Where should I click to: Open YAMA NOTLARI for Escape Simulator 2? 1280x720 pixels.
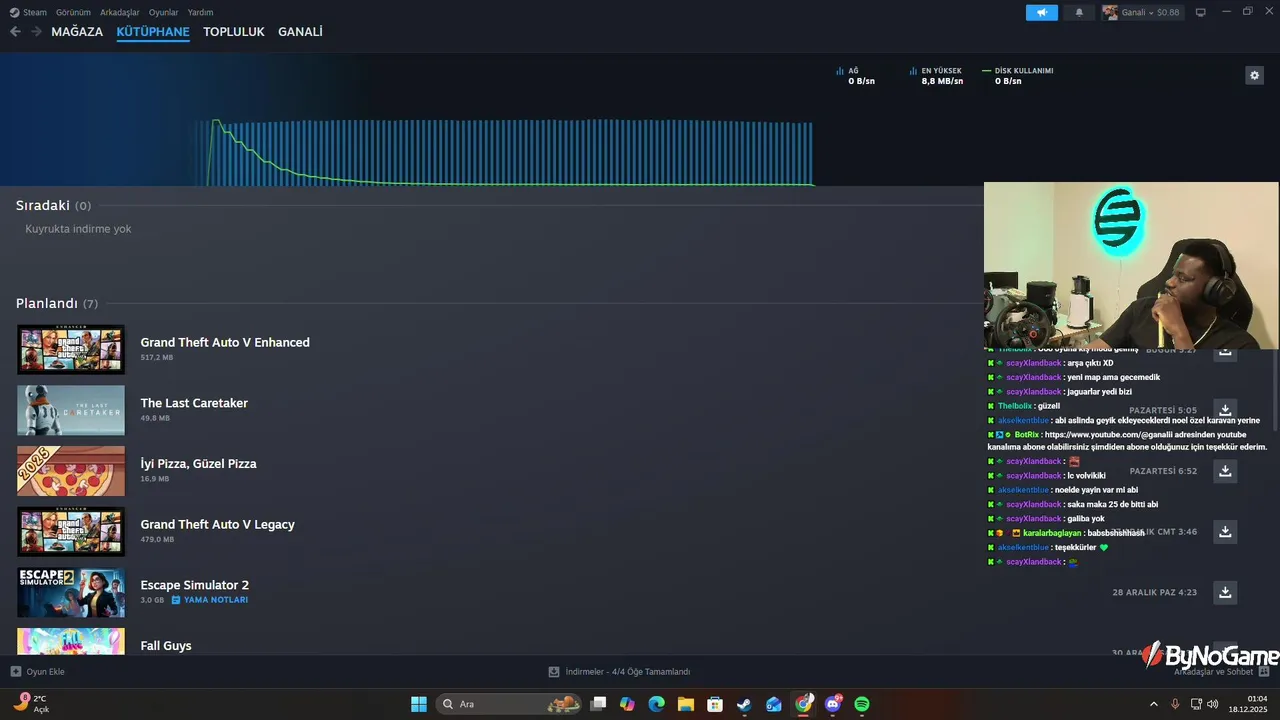pyautogui.click(x=210, y=600)
